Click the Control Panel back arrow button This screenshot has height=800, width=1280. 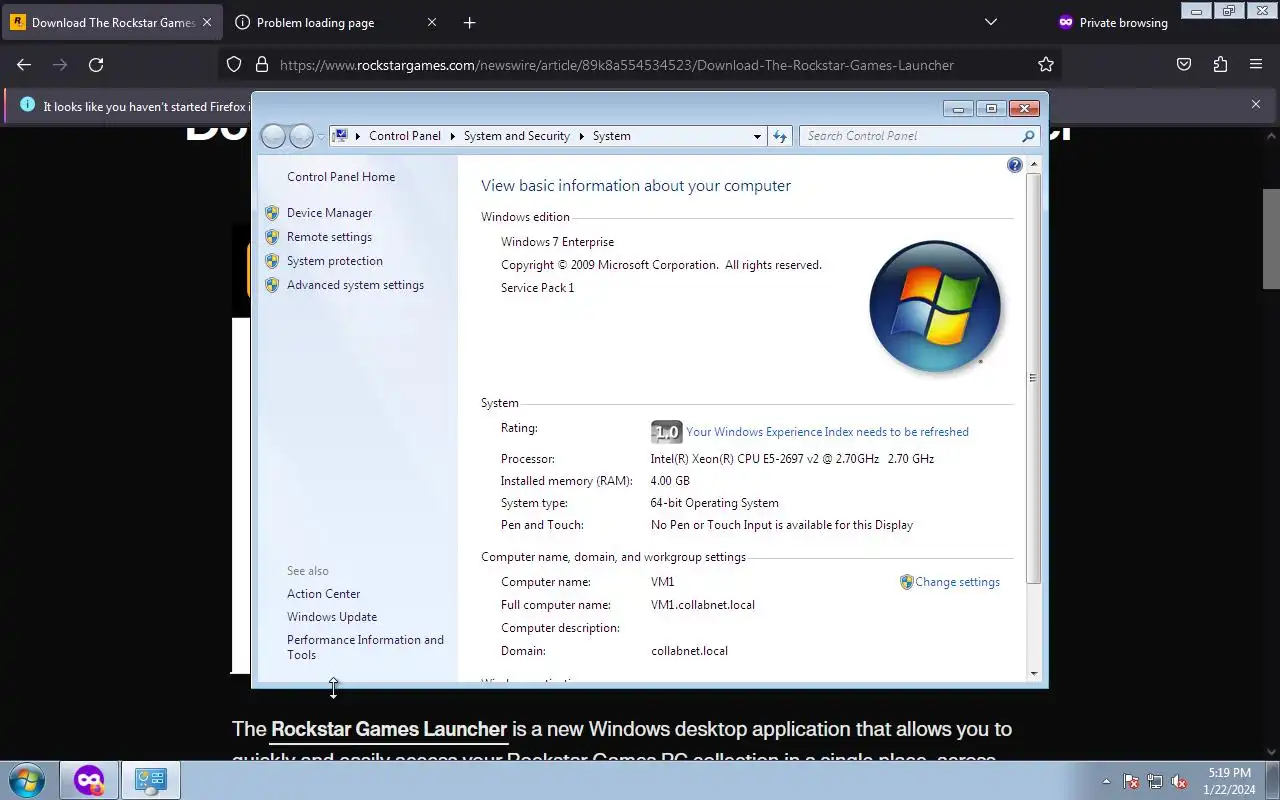tap(273, 136)
